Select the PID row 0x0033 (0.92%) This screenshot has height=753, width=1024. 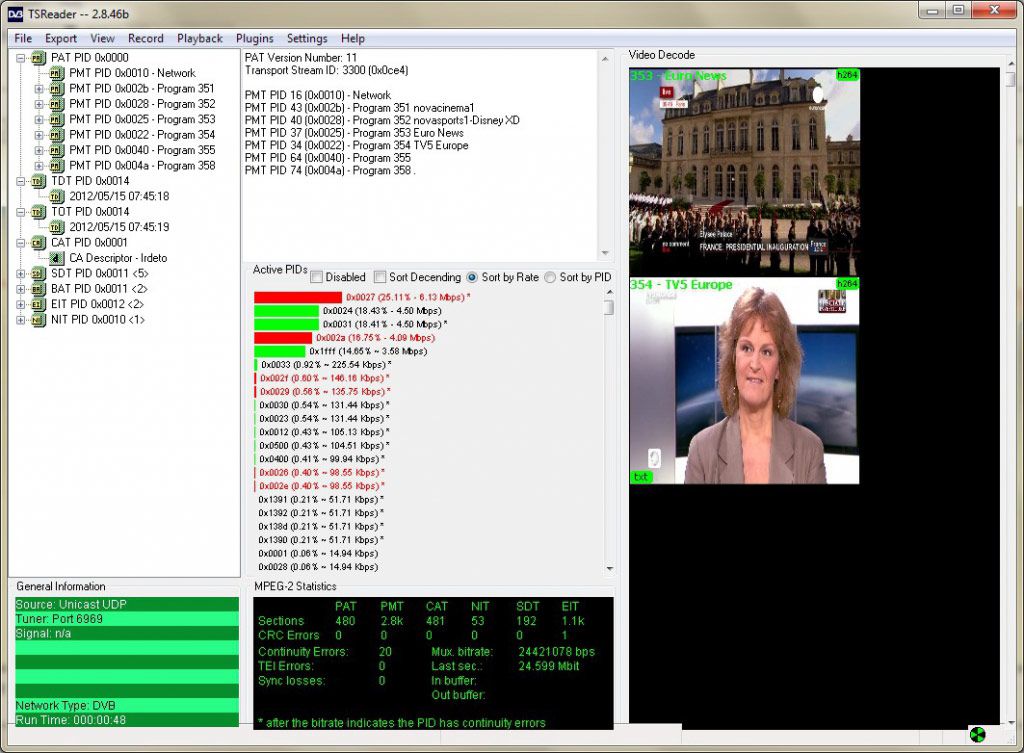click(323, 365)
